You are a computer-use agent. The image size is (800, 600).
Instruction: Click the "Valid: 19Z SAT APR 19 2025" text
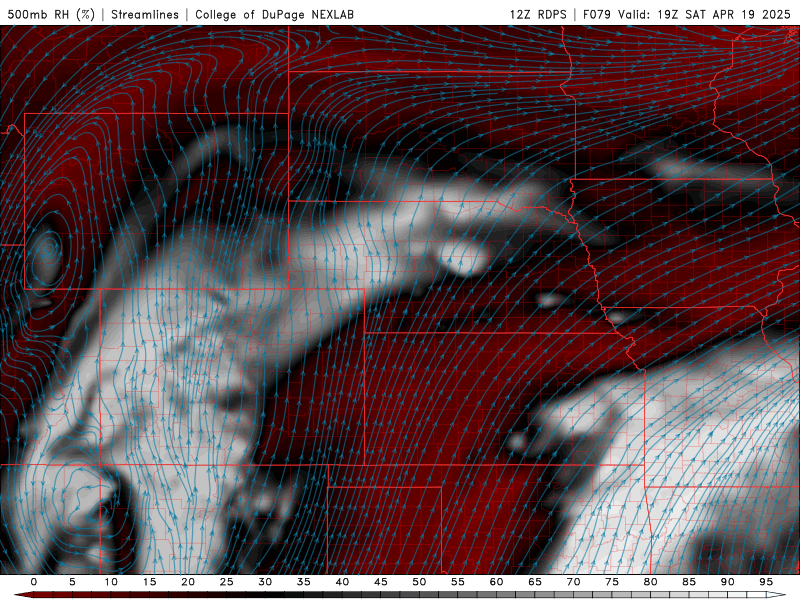coord(704,14)
